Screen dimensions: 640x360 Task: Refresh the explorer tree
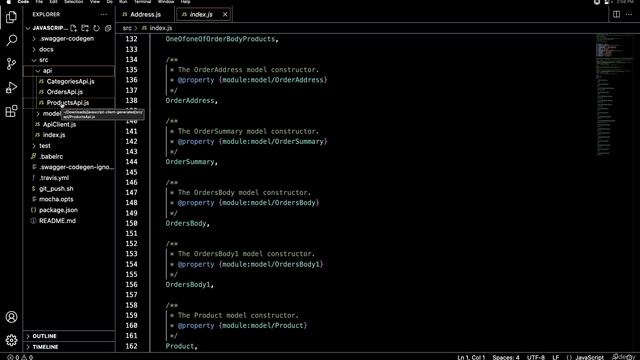click(x=96, y=28)
